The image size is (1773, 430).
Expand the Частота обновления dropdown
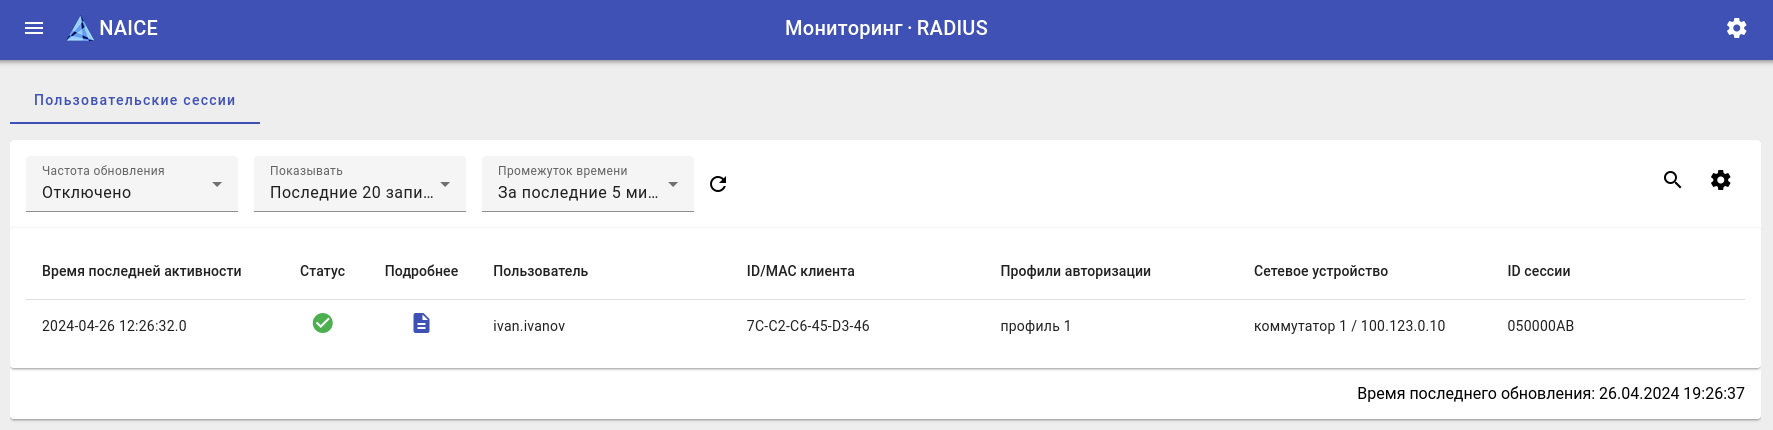[x=132, y=184]
